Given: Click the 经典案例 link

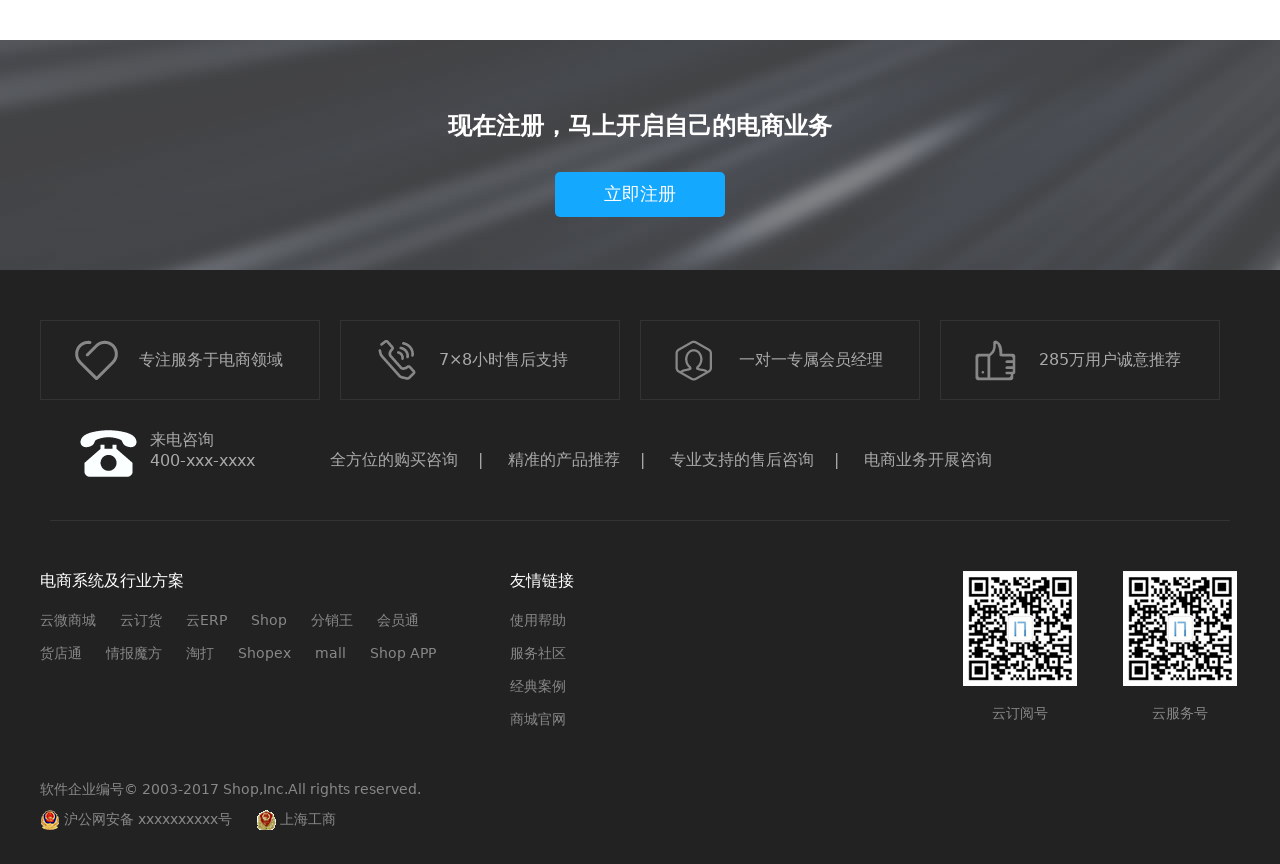Looking at the screenshot, I should tap(537, 686).
